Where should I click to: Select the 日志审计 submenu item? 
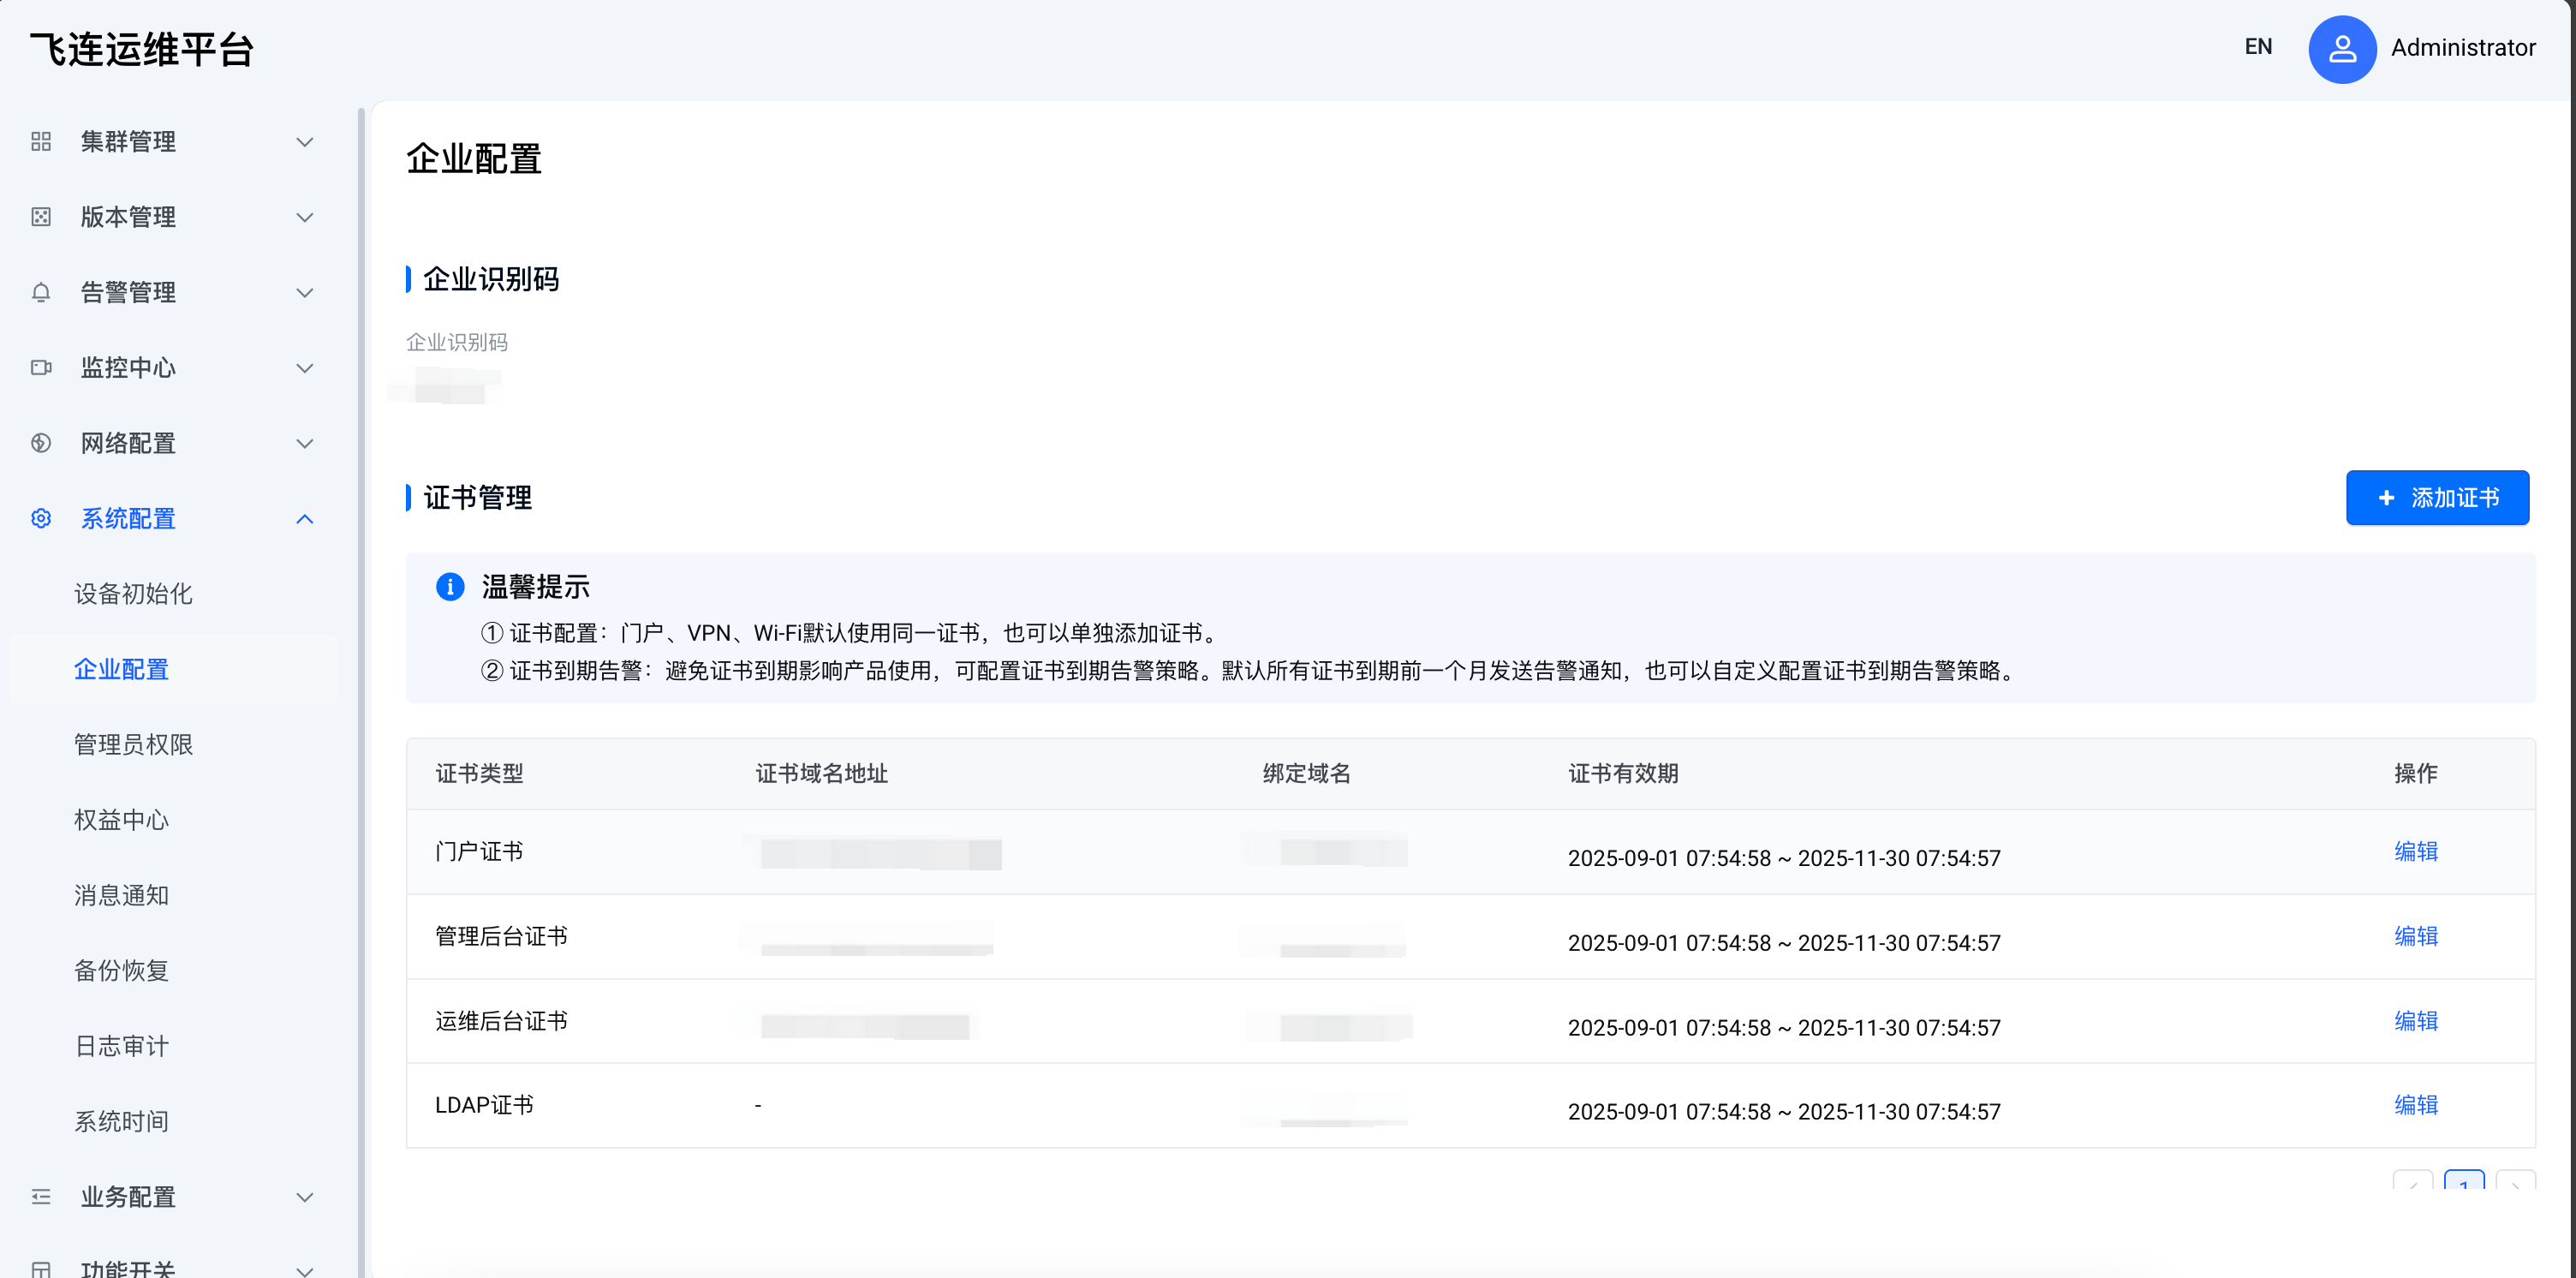click(x=121, y=1046)
